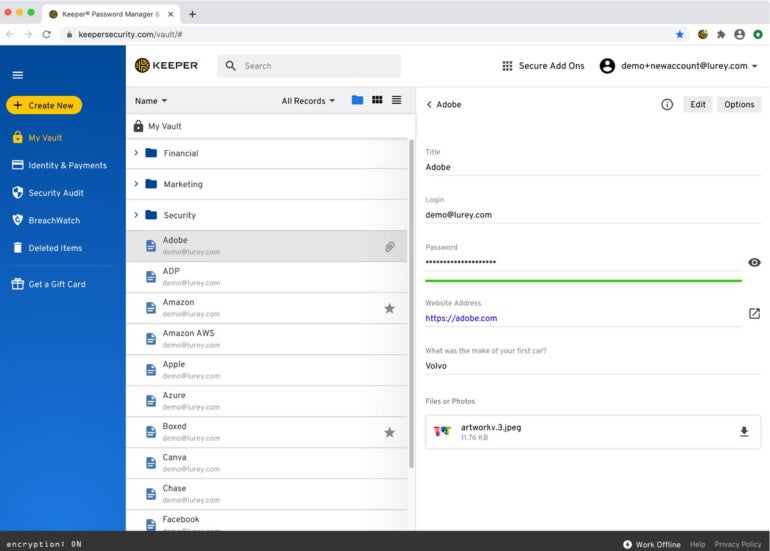This screenshot has width=770, height=551.
Task: Open the https://adobe.com link
Action: pyautogui.click(x=461, y=318)
